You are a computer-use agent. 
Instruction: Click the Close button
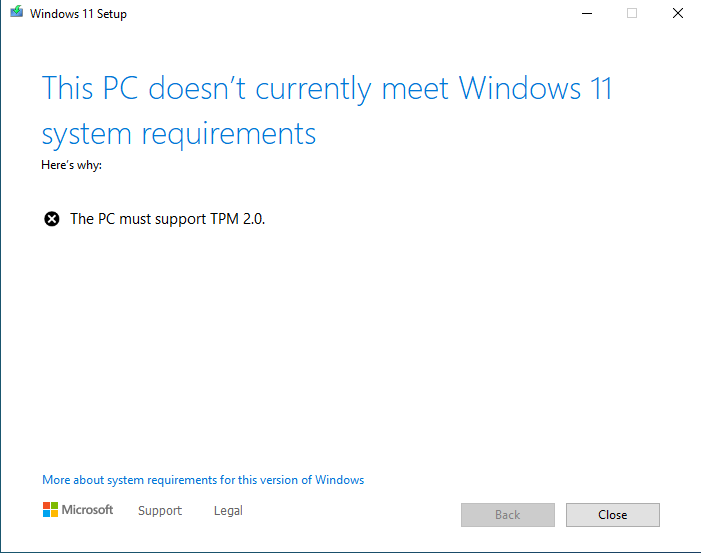(612, 515)
